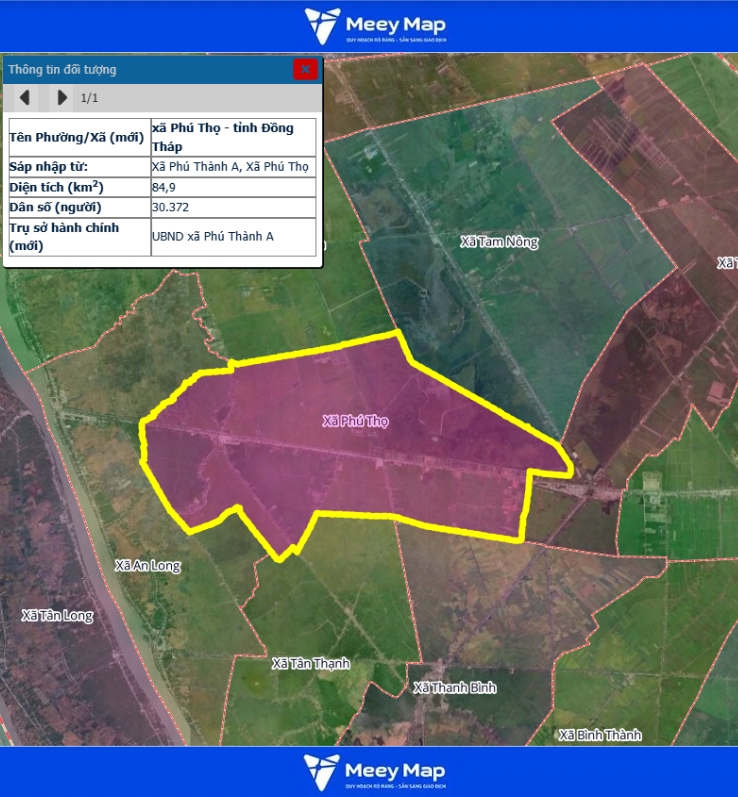Go to the previous object result
738x797 pixels.
pos(24,98)
